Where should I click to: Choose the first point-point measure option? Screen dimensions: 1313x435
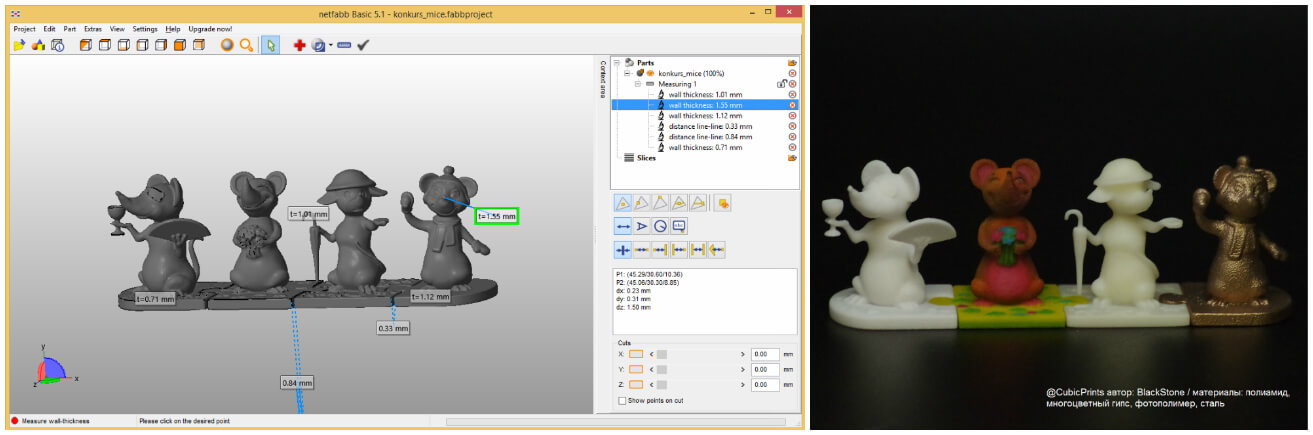[622, 250]
